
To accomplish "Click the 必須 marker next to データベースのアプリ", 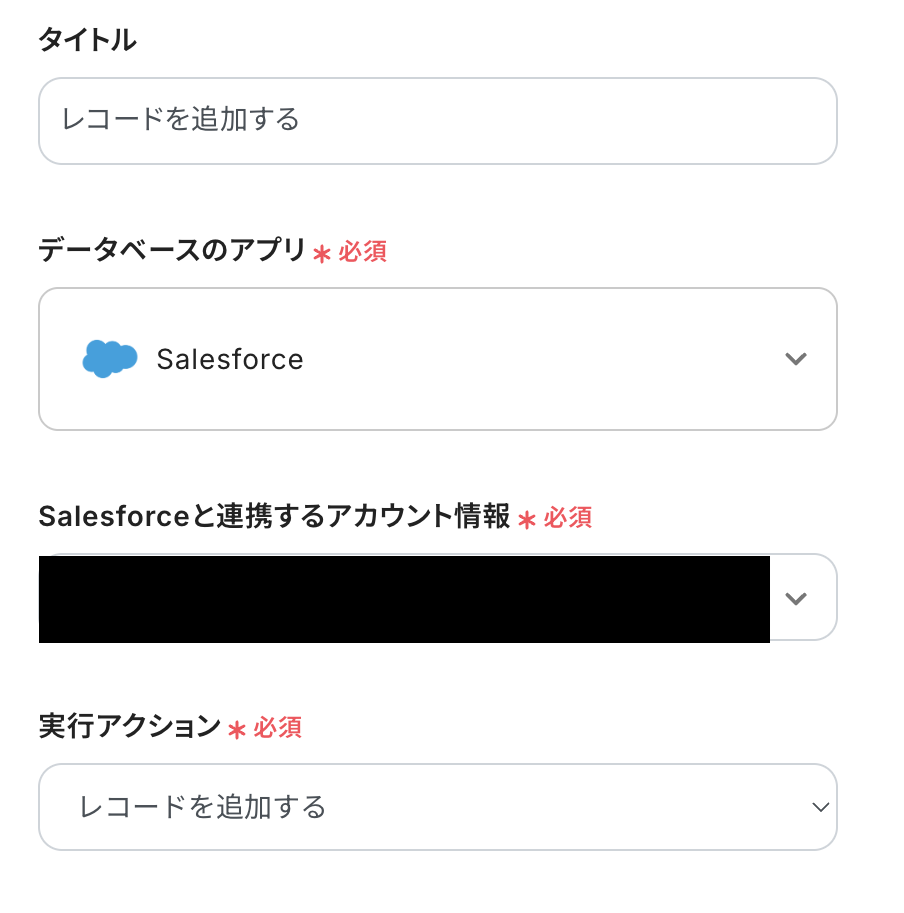I will pos(363,252).
